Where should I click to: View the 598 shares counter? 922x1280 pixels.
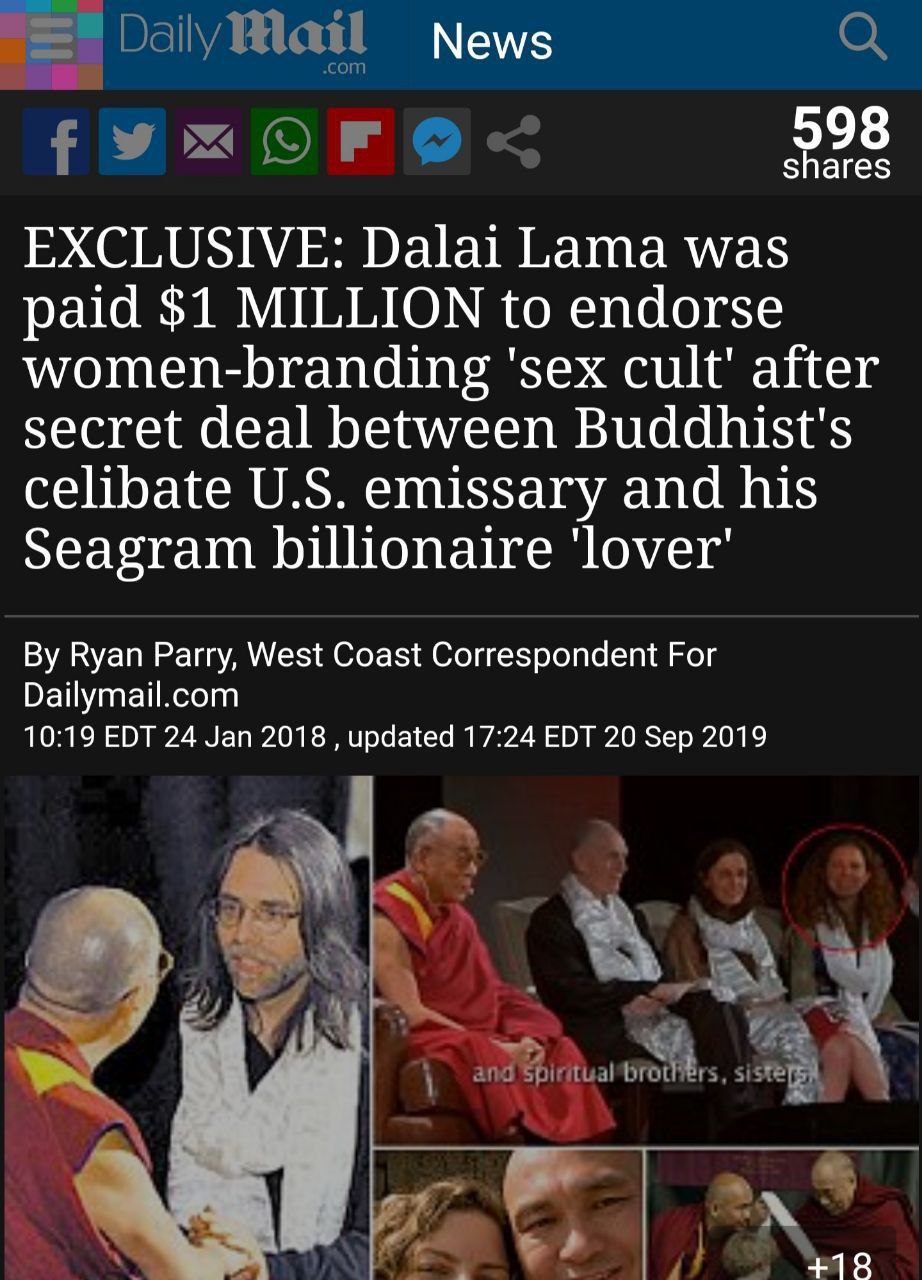pyautogui.click(x=837, y=142)
